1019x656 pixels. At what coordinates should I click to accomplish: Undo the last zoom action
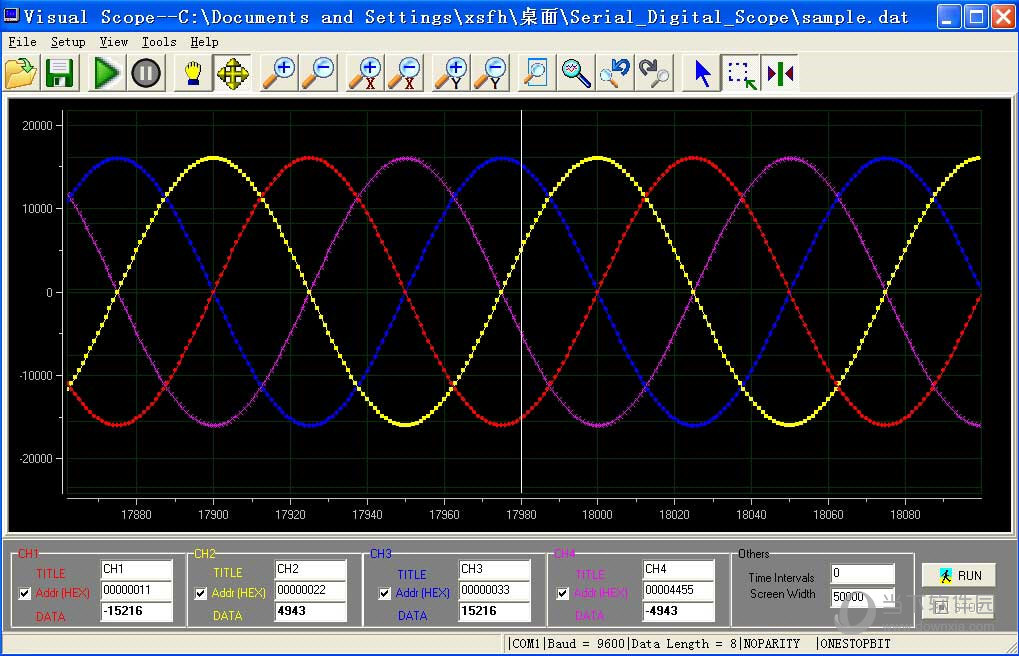tap(614, 72)
